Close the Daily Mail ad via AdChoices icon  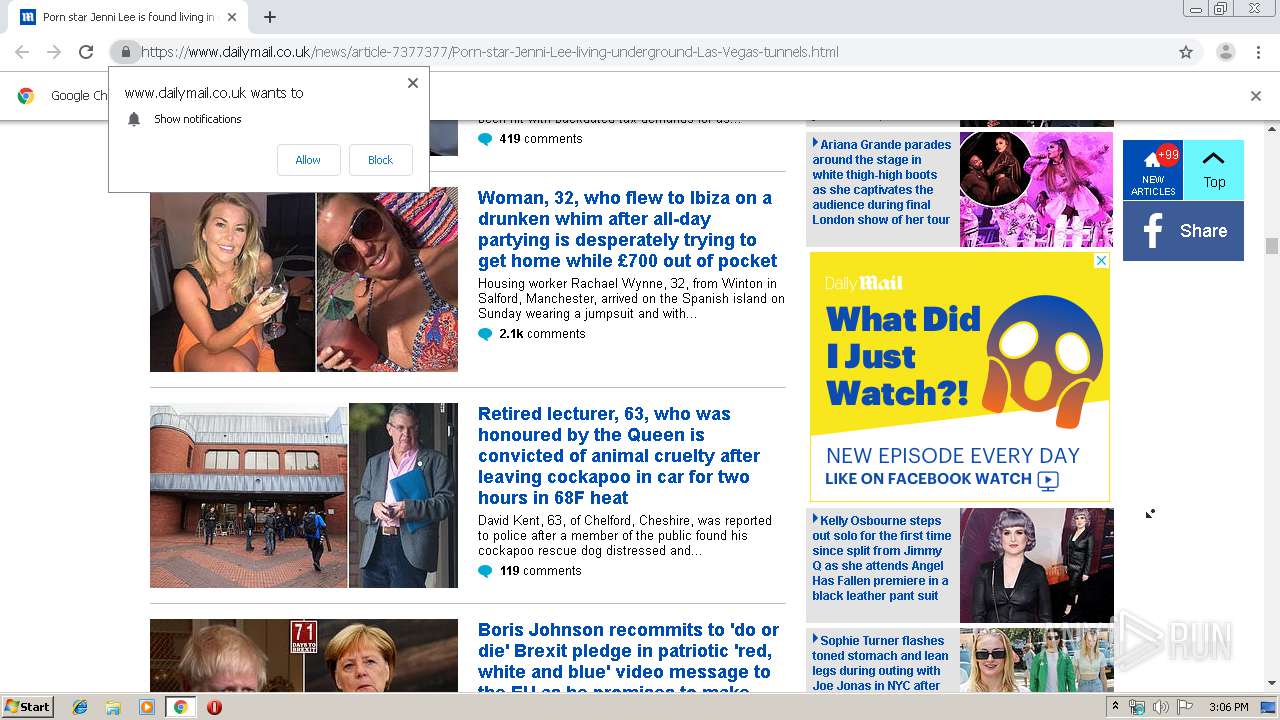(1101, 260)
